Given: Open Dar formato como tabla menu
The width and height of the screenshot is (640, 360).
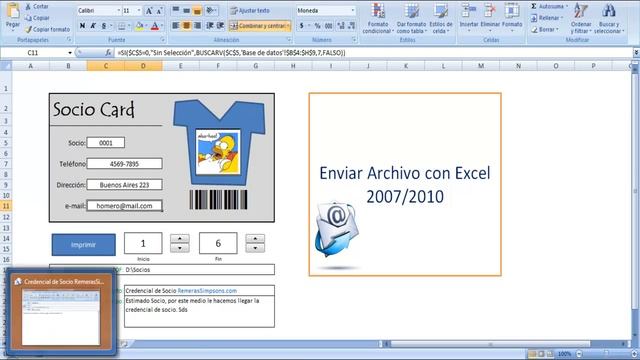Looking at the screenshot, I should 411,18.
